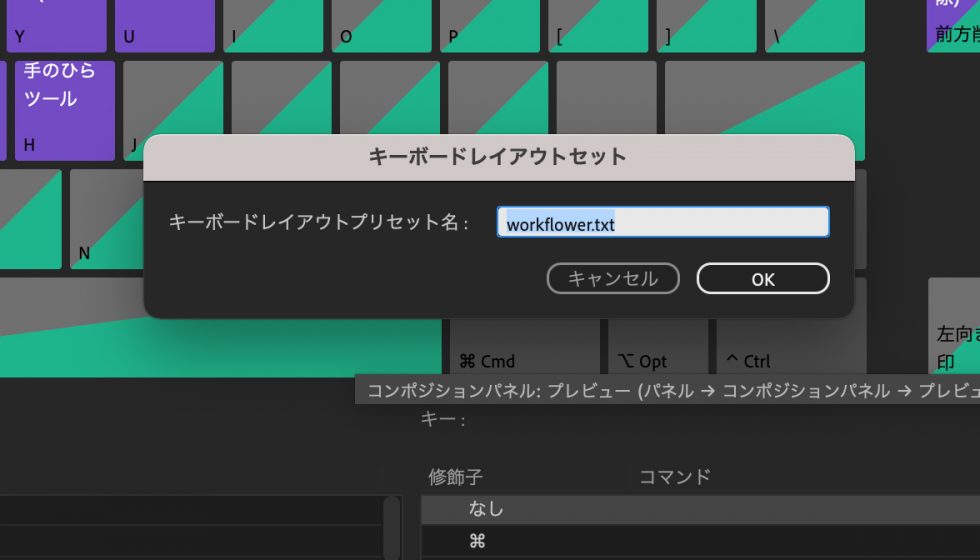
Task: Click the ⌃ Ctrl modifier key
Action: (791, 348)
